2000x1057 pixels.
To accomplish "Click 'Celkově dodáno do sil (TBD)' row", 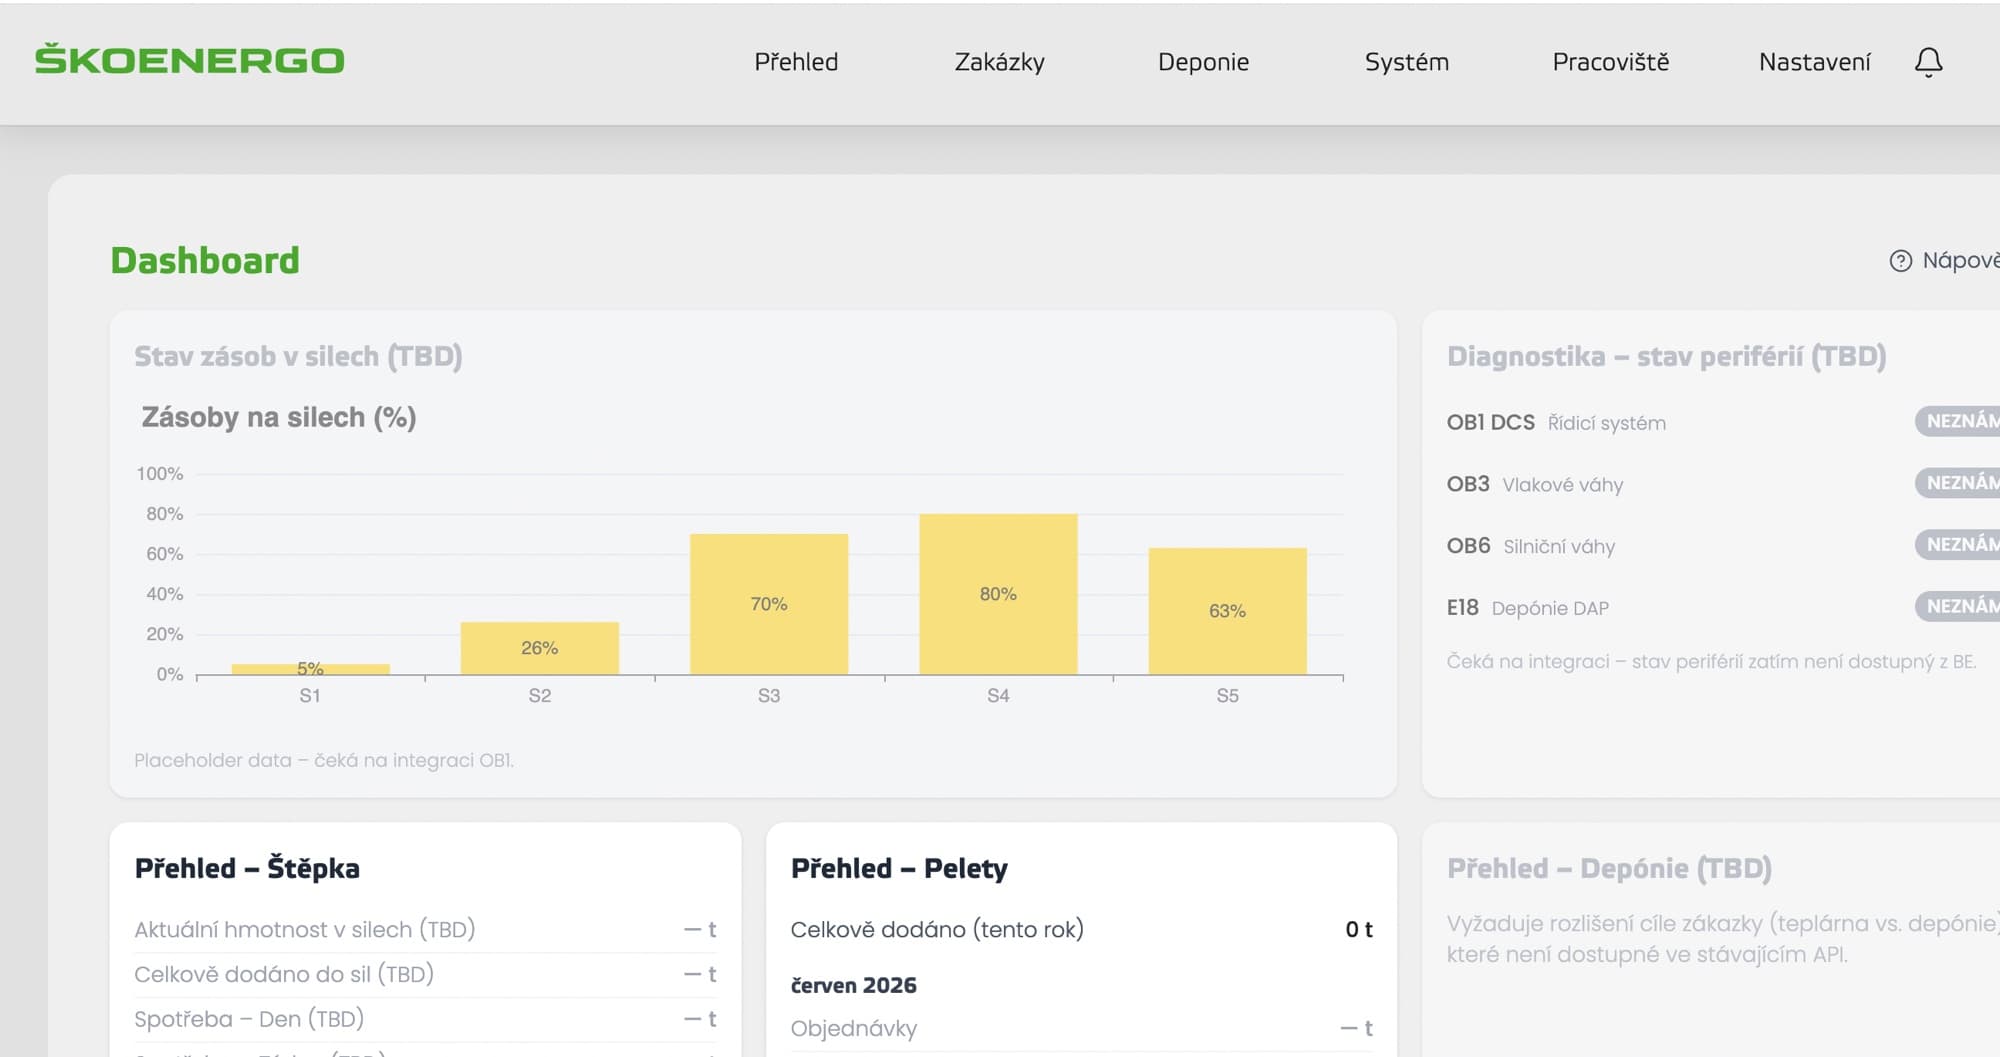I will click(x=425, y=974).
